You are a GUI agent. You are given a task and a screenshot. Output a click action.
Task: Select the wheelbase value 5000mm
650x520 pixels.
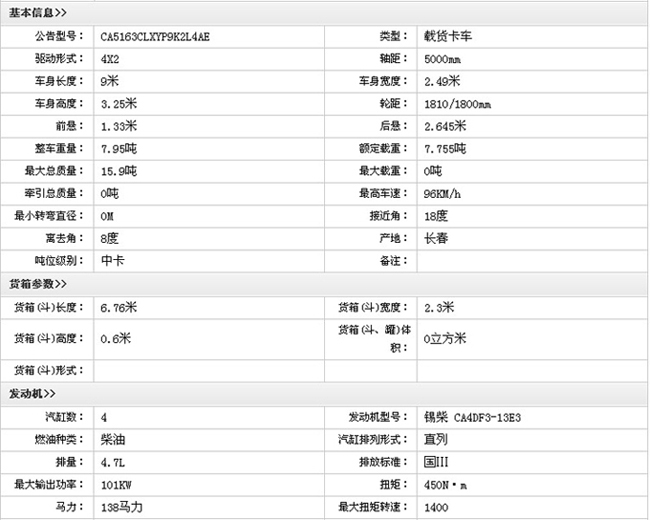pyautogui.click(x=445, y=59)
